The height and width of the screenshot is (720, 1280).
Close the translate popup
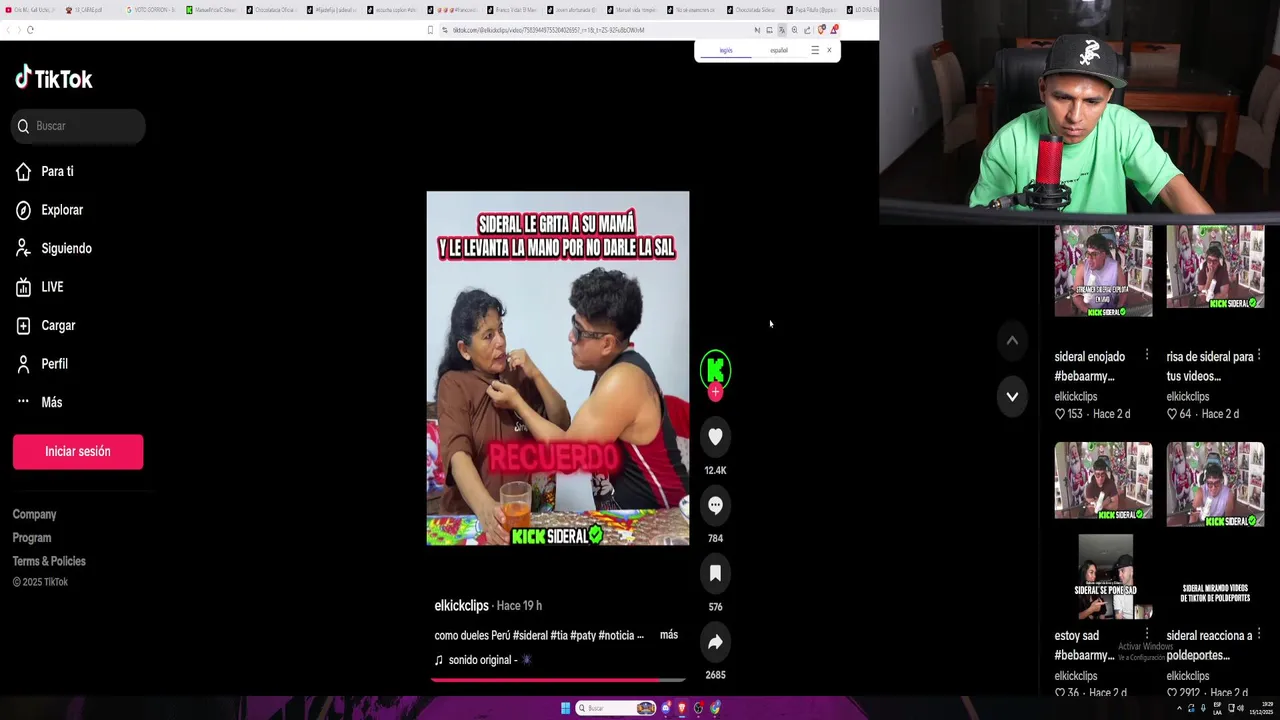pos(829,50)
